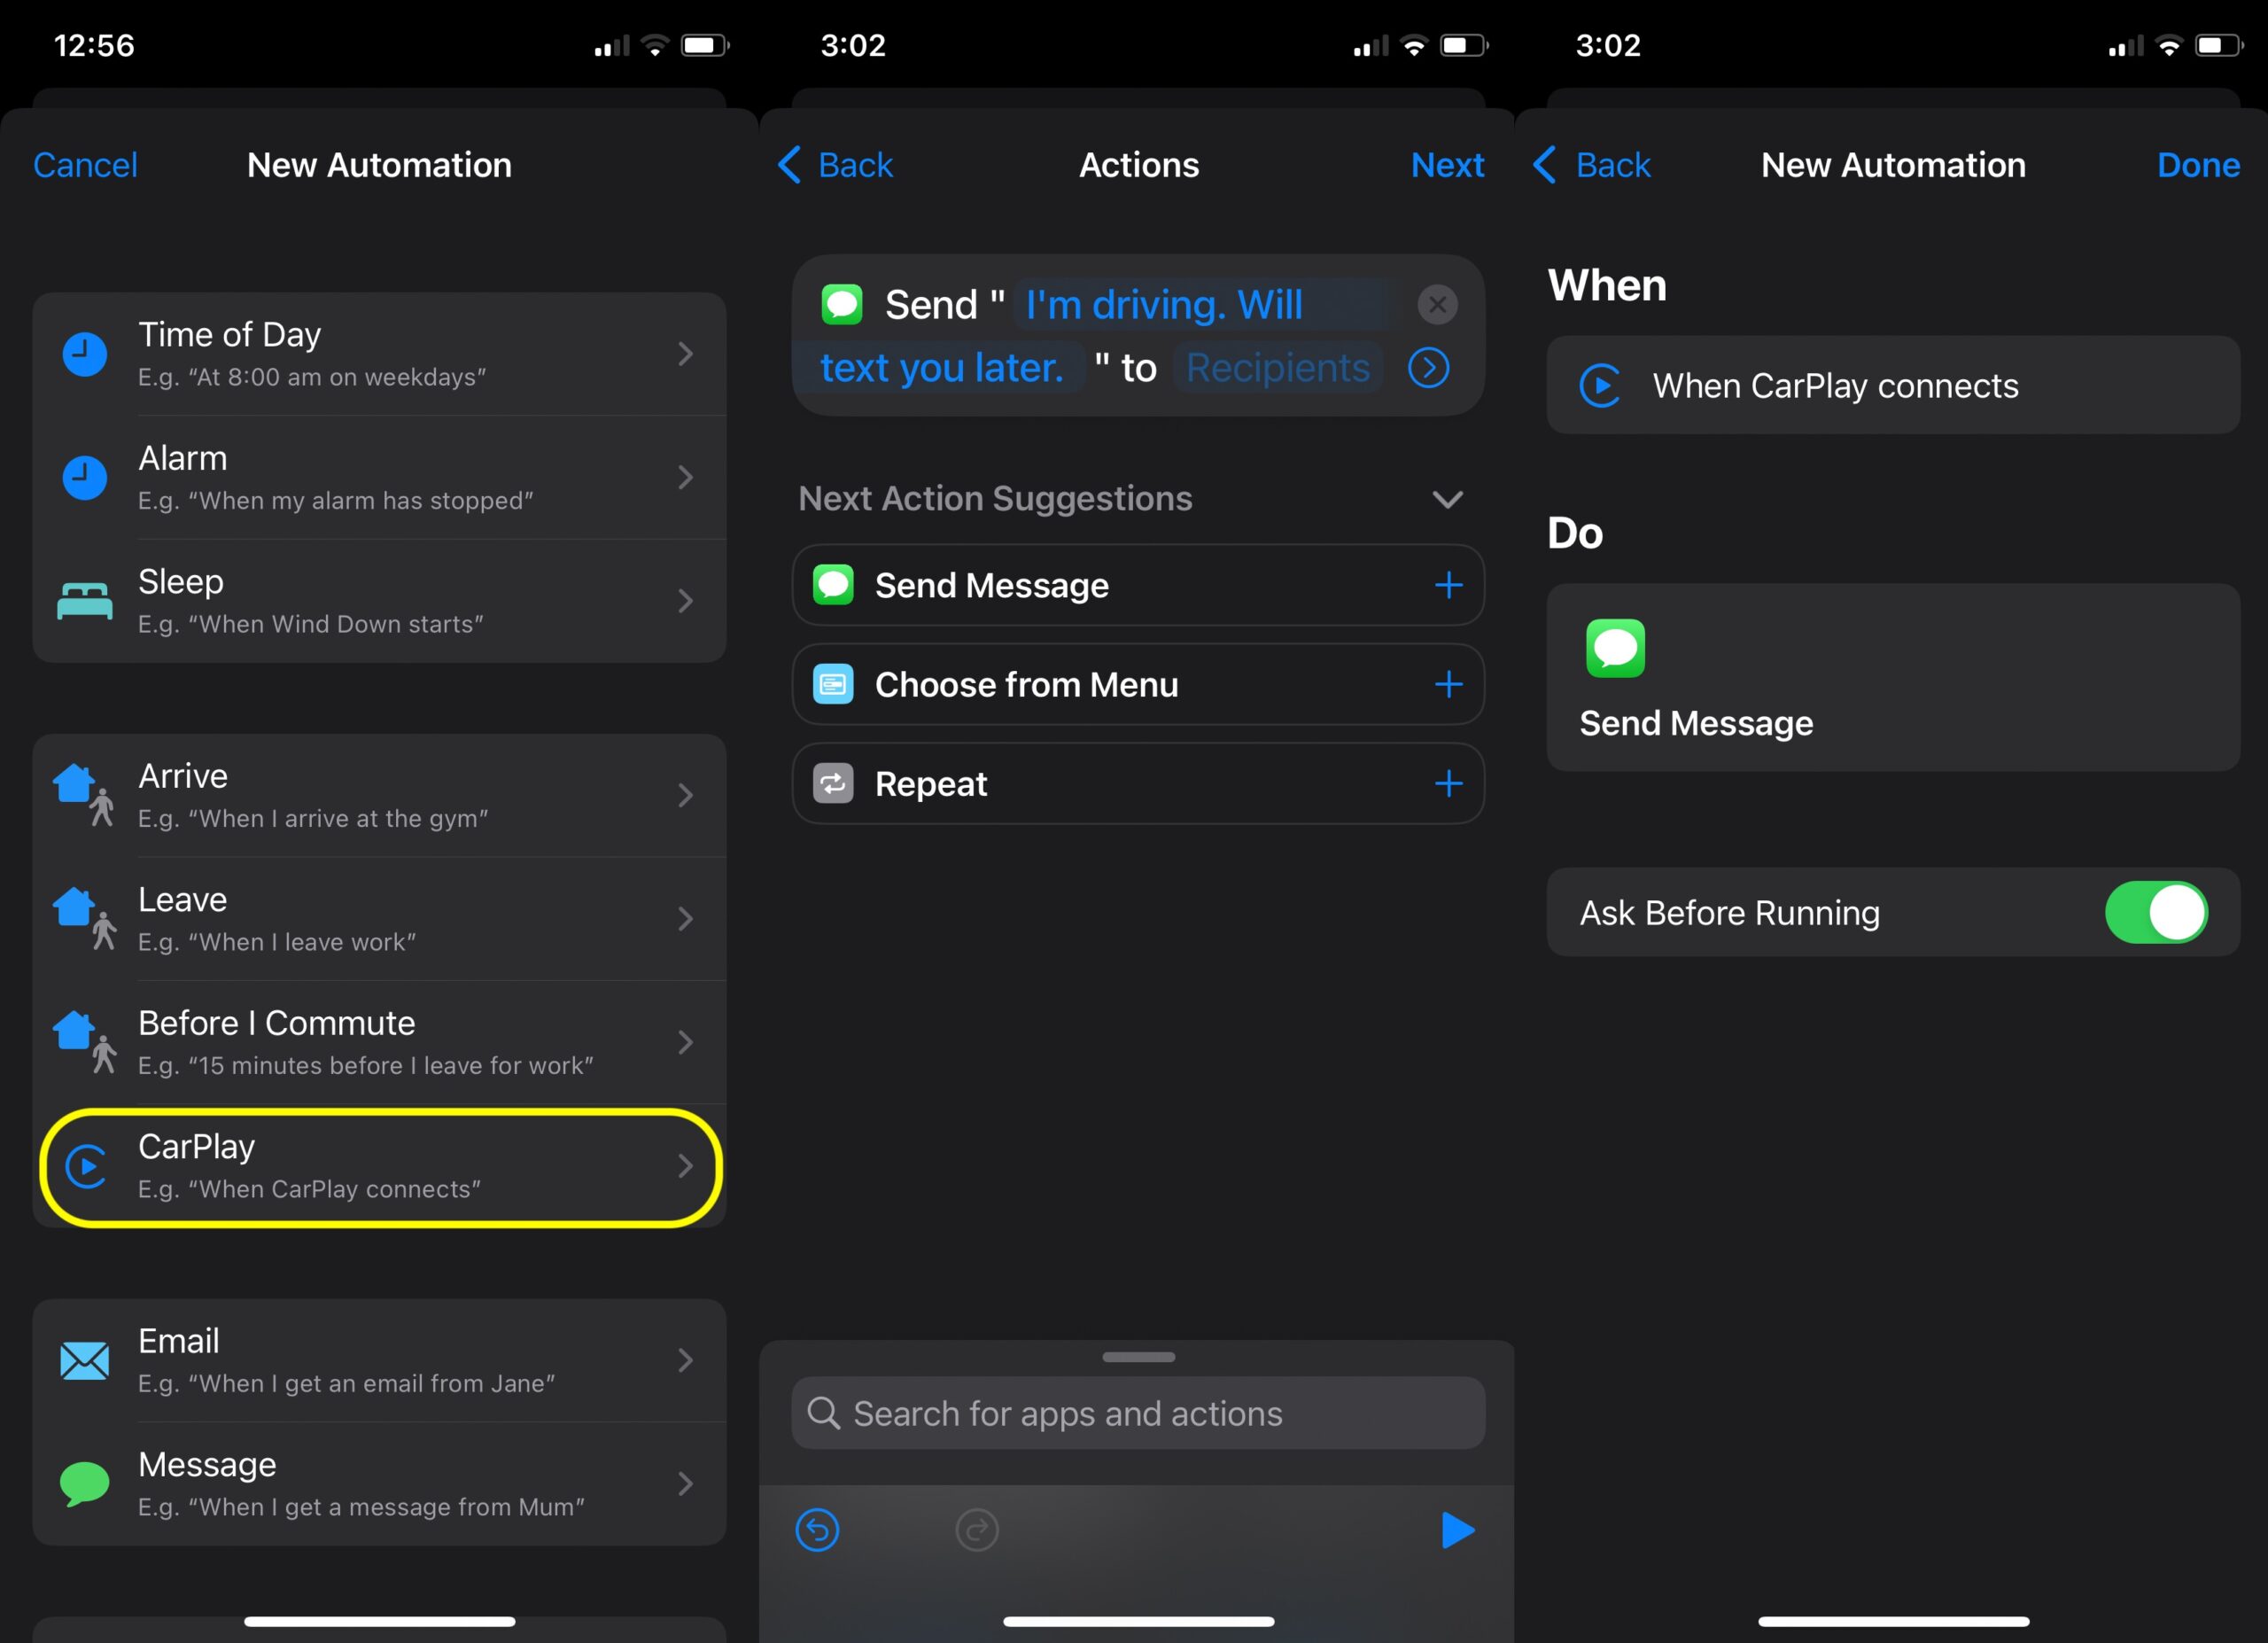2268x1643 pixels.
Task: Add Repeat action with plus icon
Action: click(1448, 783)
